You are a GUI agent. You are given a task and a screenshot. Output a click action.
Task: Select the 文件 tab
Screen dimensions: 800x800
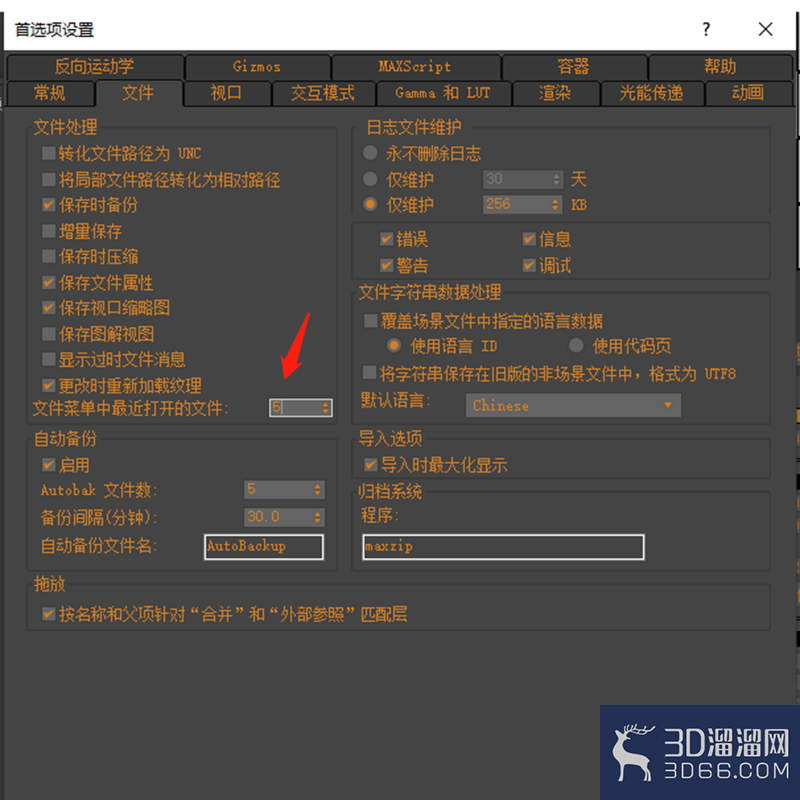click(138, 93)
